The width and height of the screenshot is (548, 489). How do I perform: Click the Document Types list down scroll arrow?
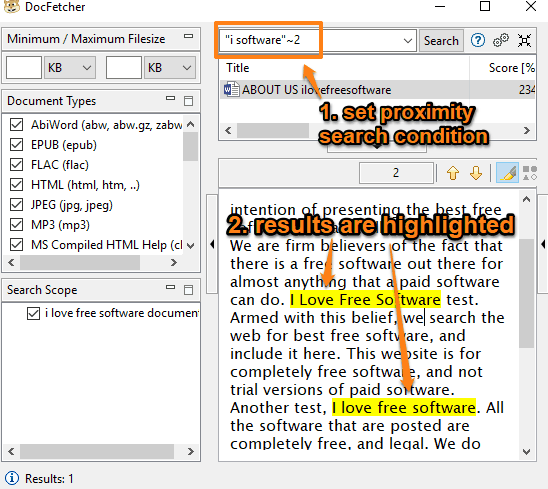[x=190, y=245]
